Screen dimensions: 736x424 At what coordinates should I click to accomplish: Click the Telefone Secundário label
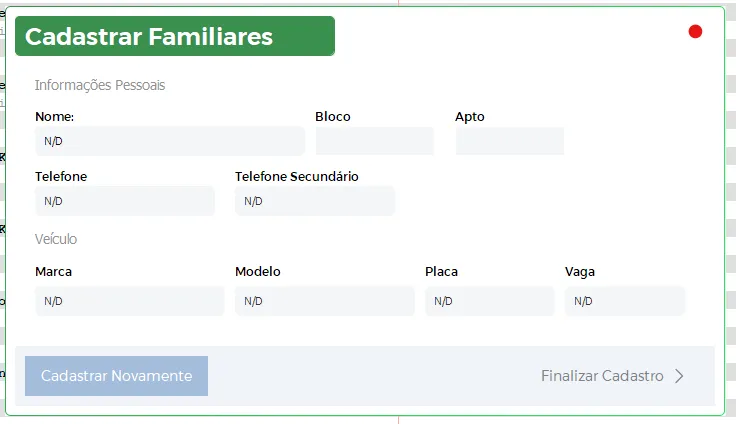click(x=297, y=176)
